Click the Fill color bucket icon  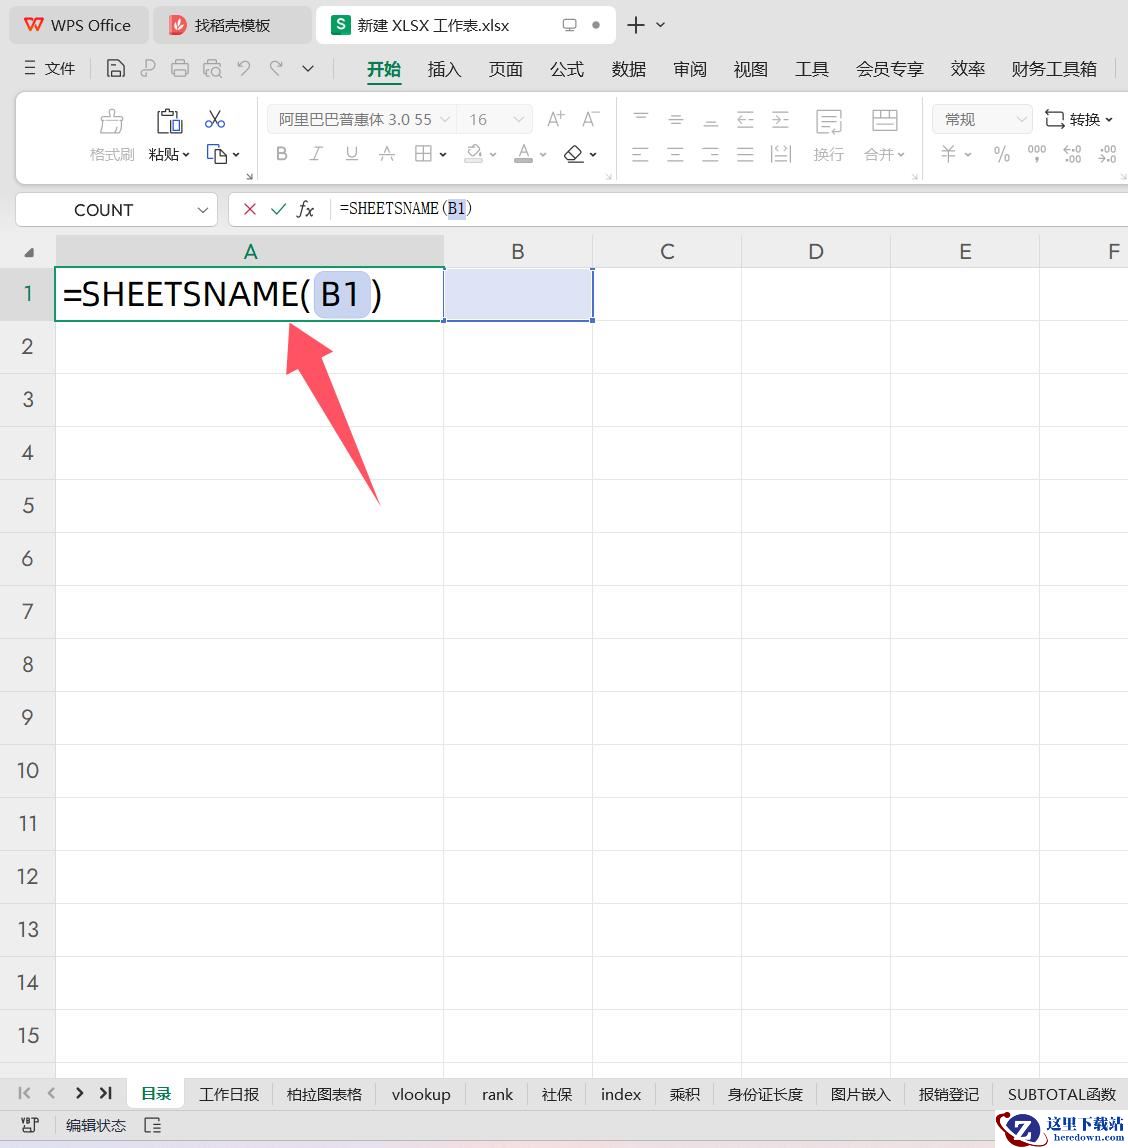474,154
